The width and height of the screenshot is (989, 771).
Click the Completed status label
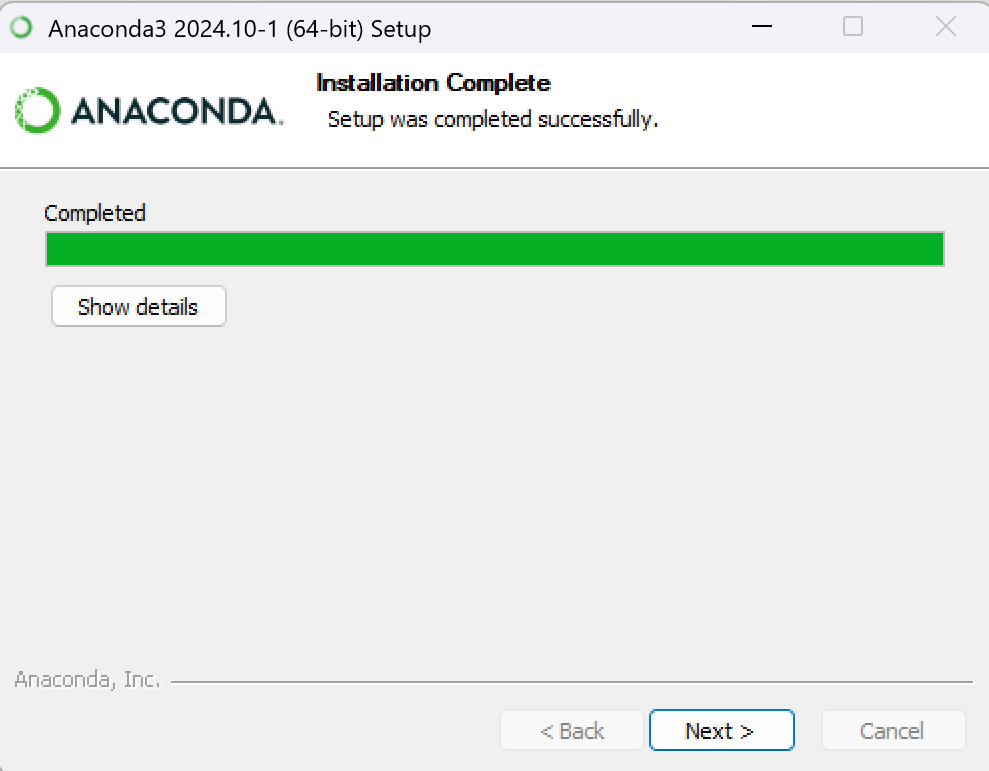(95, 213)
